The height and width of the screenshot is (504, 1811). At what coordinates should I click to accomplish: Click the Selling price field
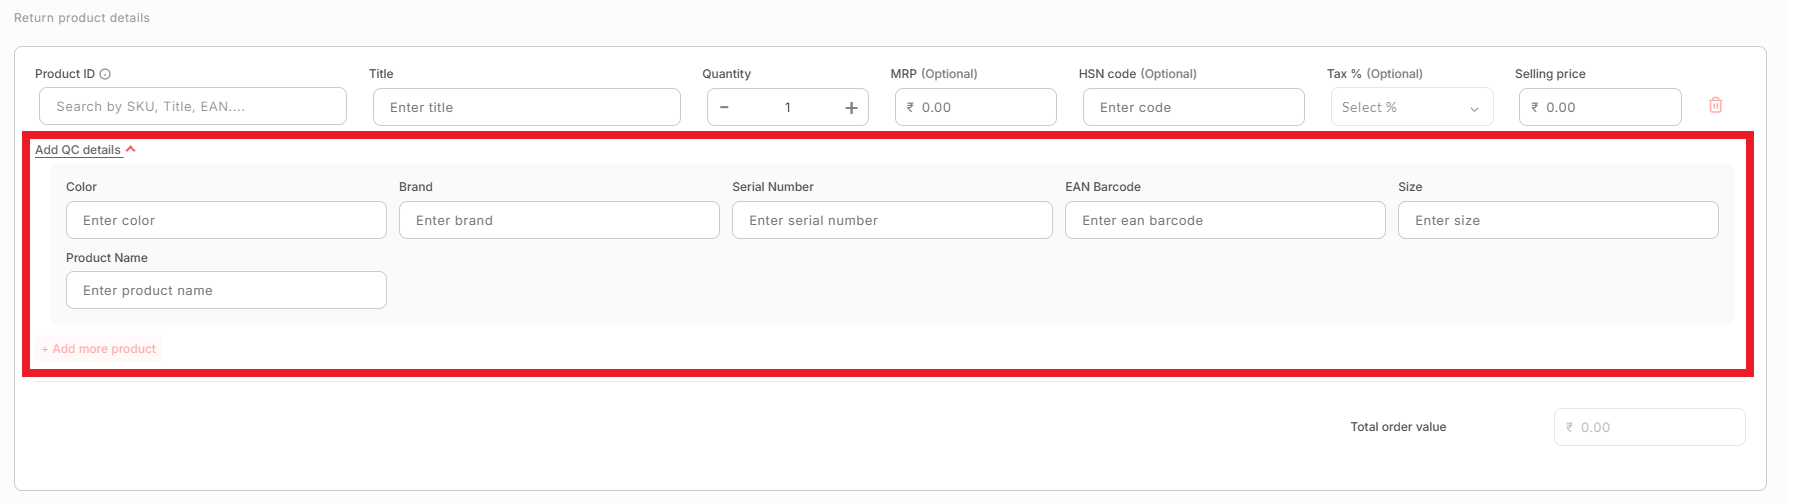point(1600,107)
